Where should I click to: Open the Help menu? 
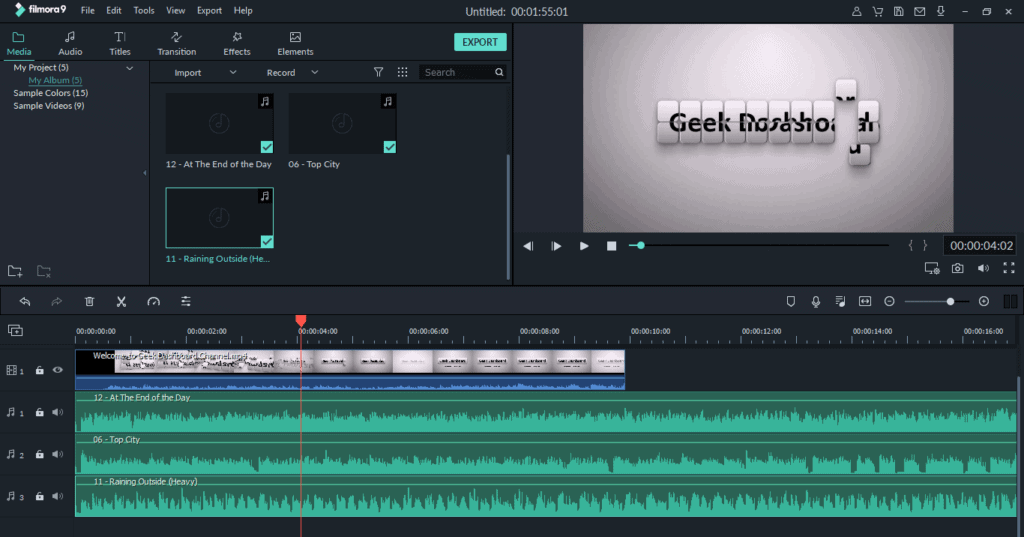[x=243, y=10]
